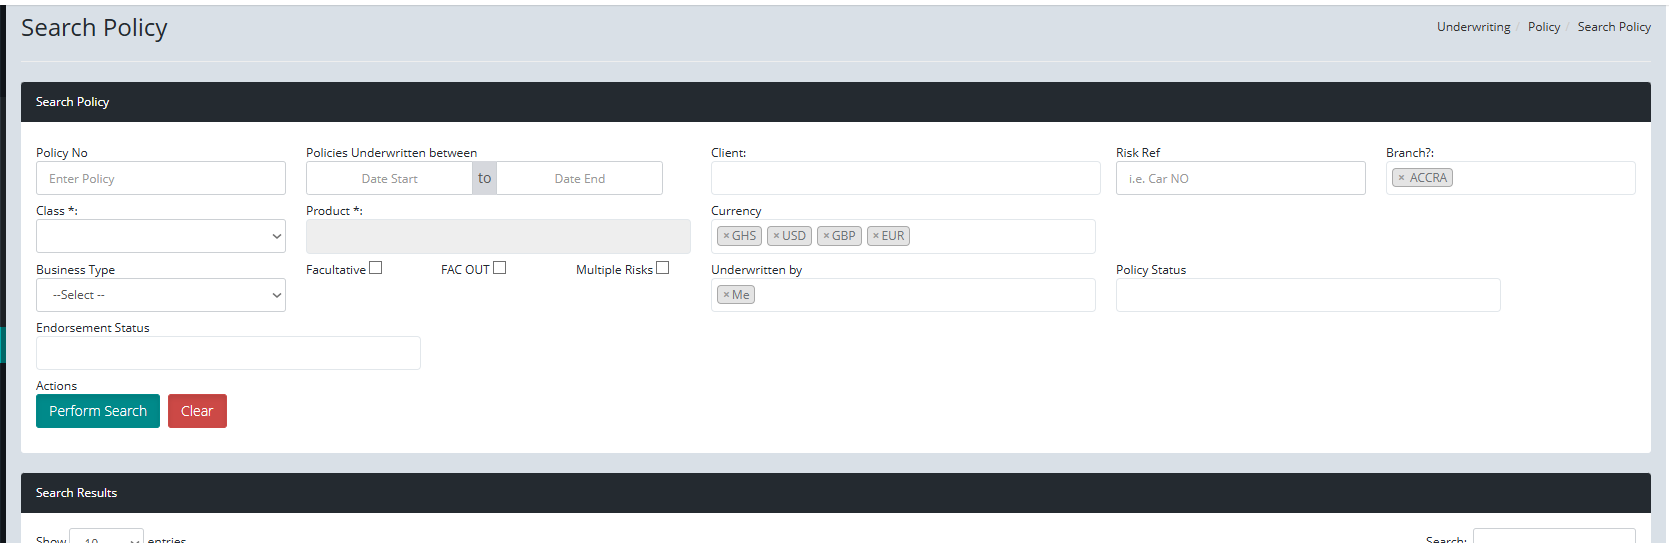Enable the Facultative checkbox
Screen dimensions: 1669x543
[x=375, y=268]
